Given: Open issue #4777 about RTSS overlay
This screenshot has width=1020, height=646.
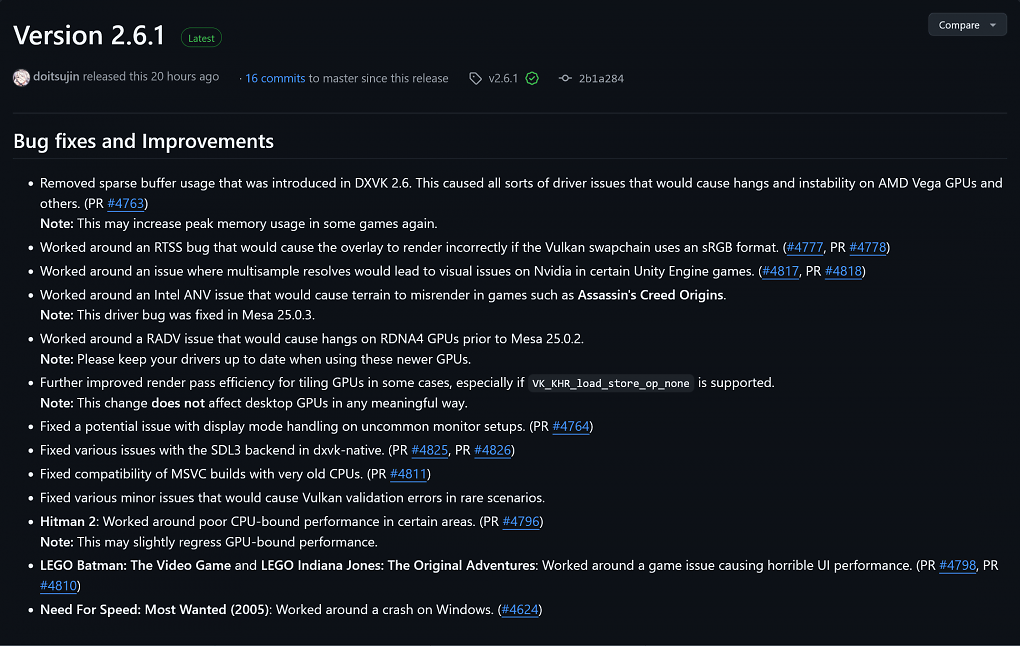Looking at the screenshot, I should pyautogui.click(x=805, y=247).
